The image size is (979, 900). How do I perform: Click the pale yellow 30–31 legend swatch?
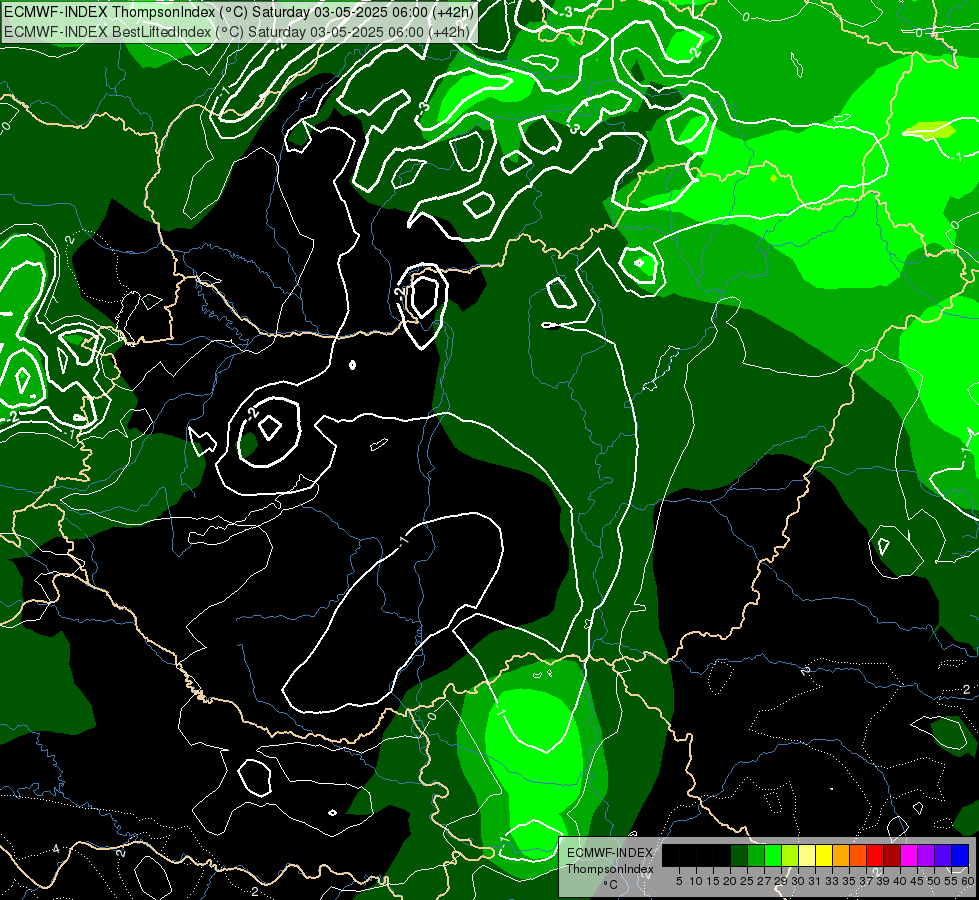pos(807,855)
